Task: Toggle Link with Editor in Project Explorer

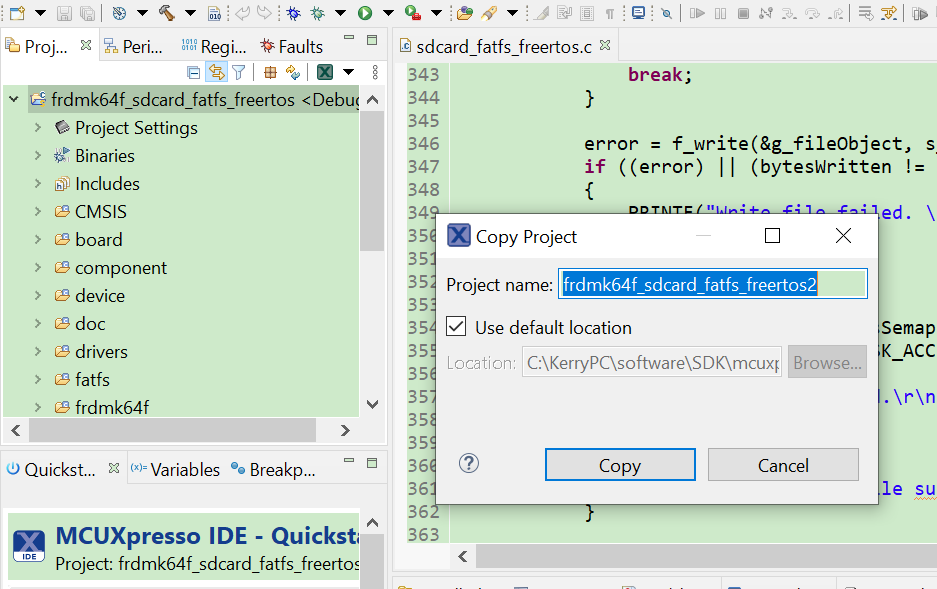Action: [217, 71]
